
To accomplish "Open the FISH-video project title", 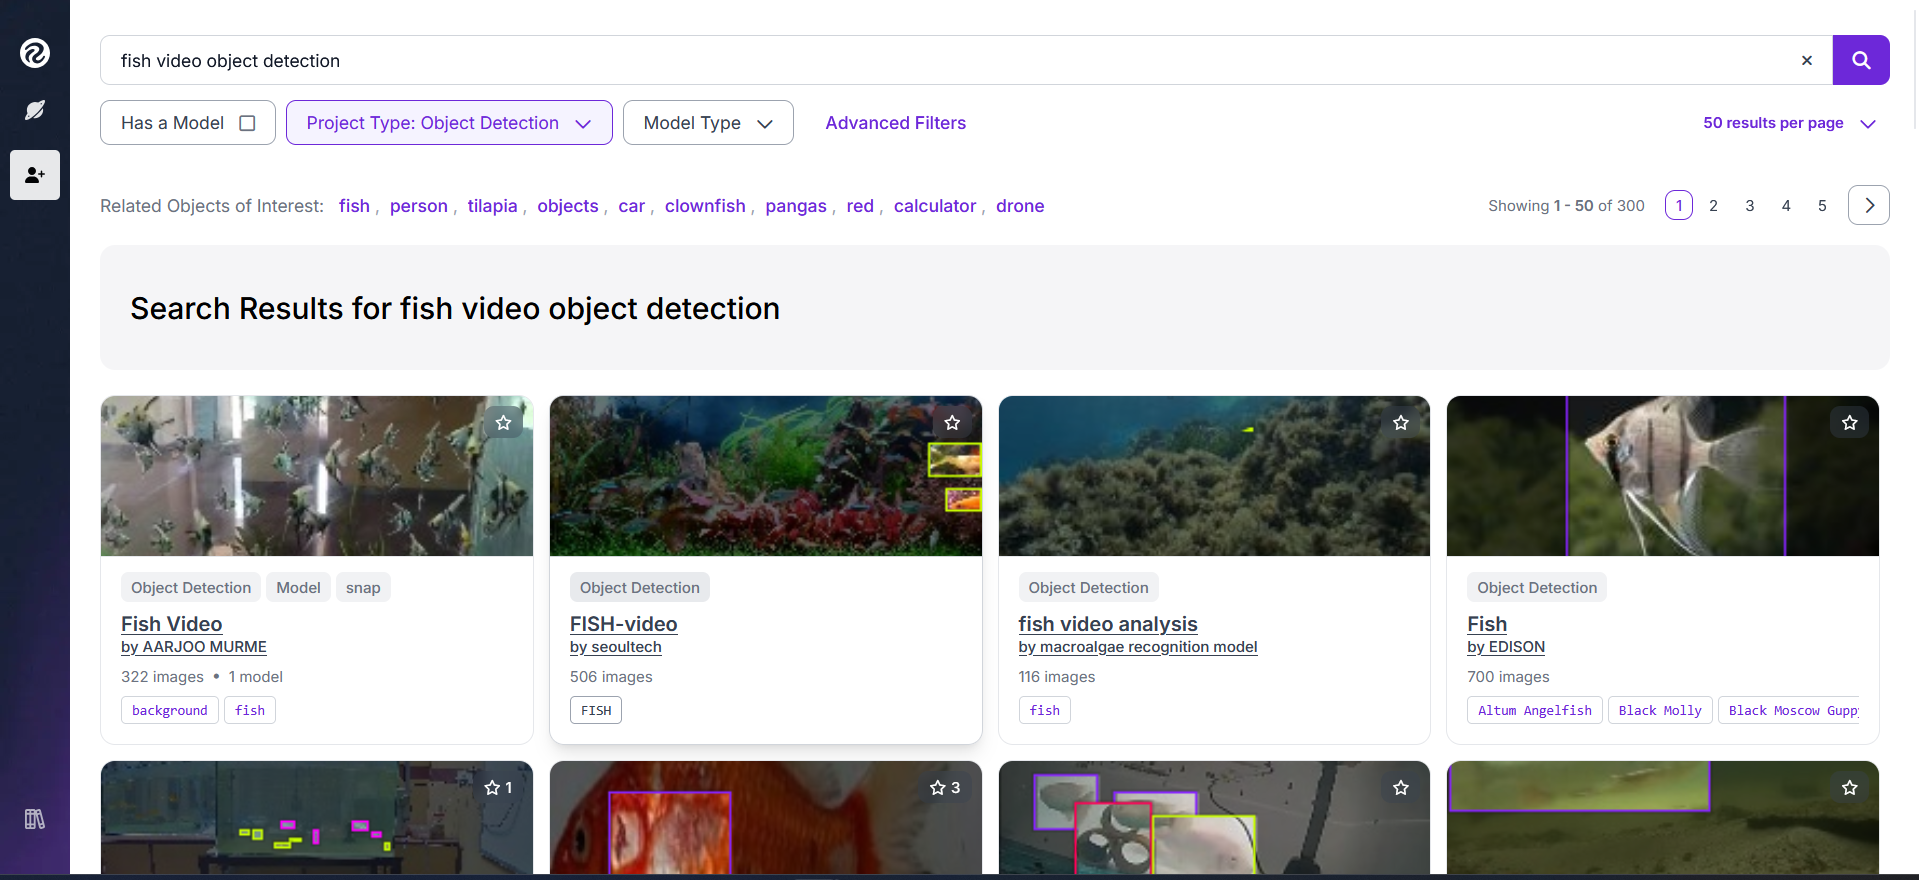I will click(624, 624).
